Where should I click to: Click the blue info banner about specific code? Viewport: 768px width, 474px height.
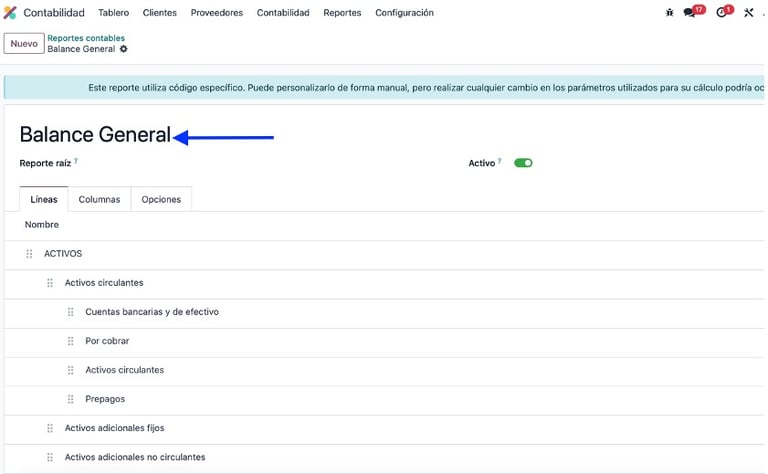pyautogui.click(x=384, y=88)
